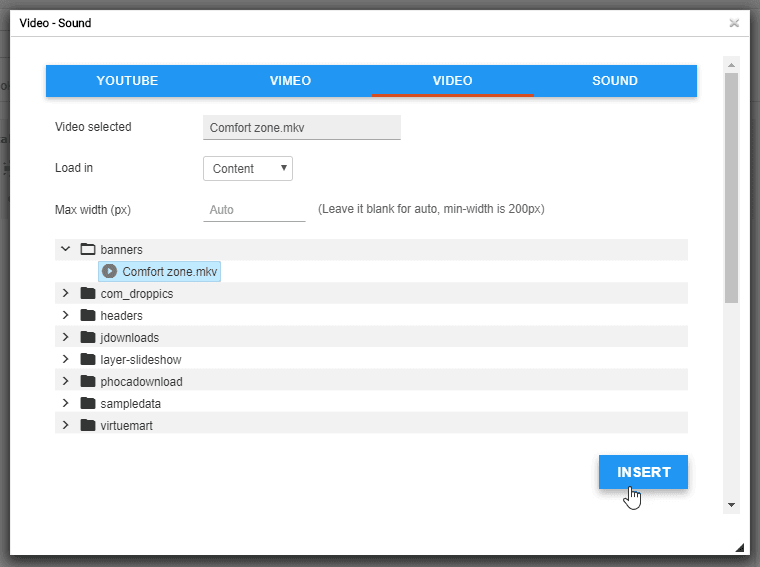This screenshot has height=567, width=760.
Task: Click the jdownloads folder icon
Action: point(87,337)
